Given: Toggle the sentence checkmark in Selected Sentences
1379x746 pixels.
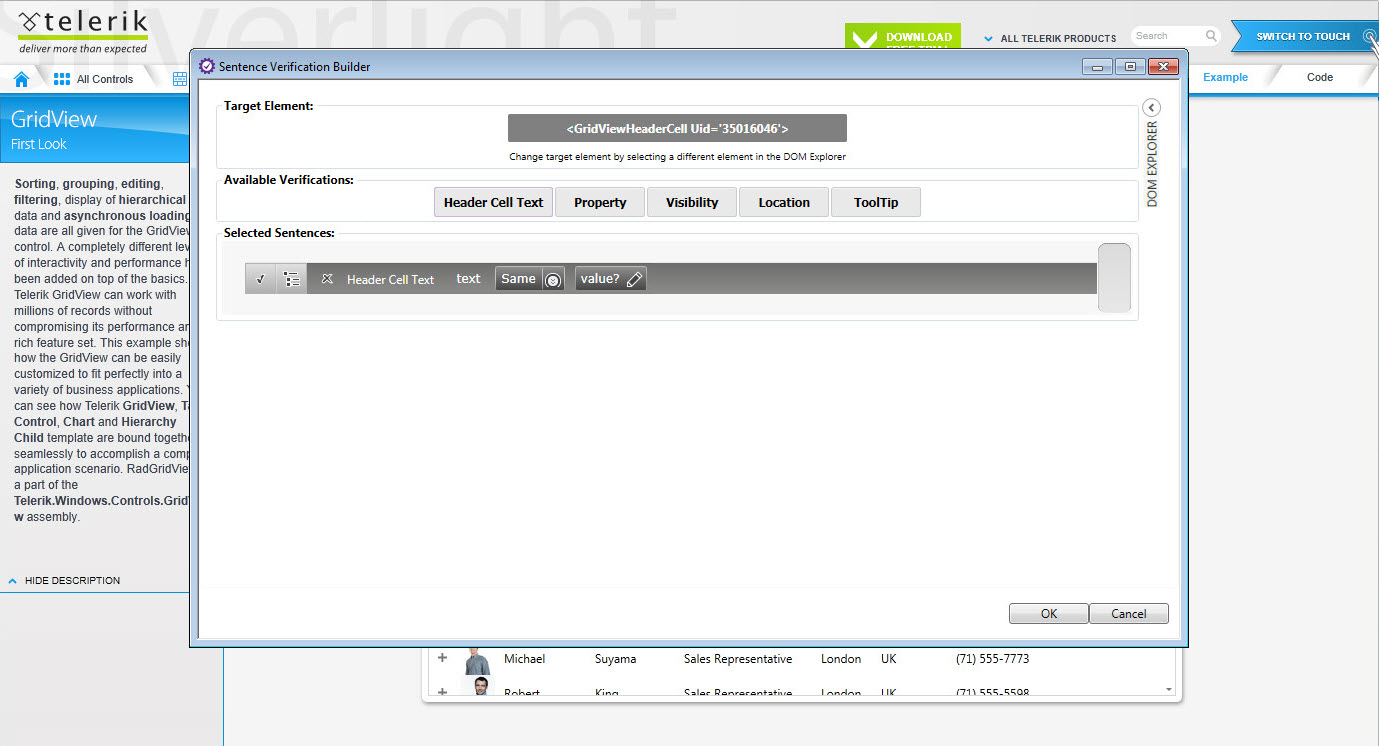Looking at the screenshot, I should pos(260,279).
